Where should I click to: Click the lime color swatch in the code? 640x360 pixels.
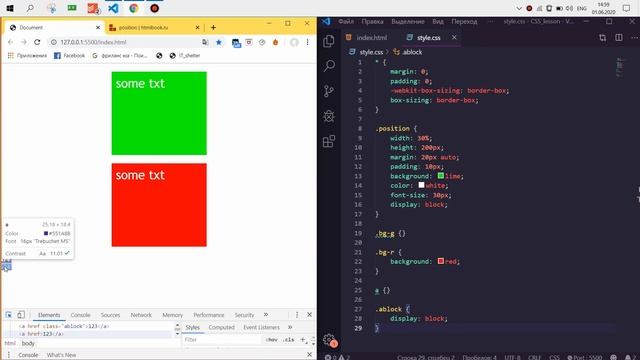pyautogui.click(x=441, y=176)
